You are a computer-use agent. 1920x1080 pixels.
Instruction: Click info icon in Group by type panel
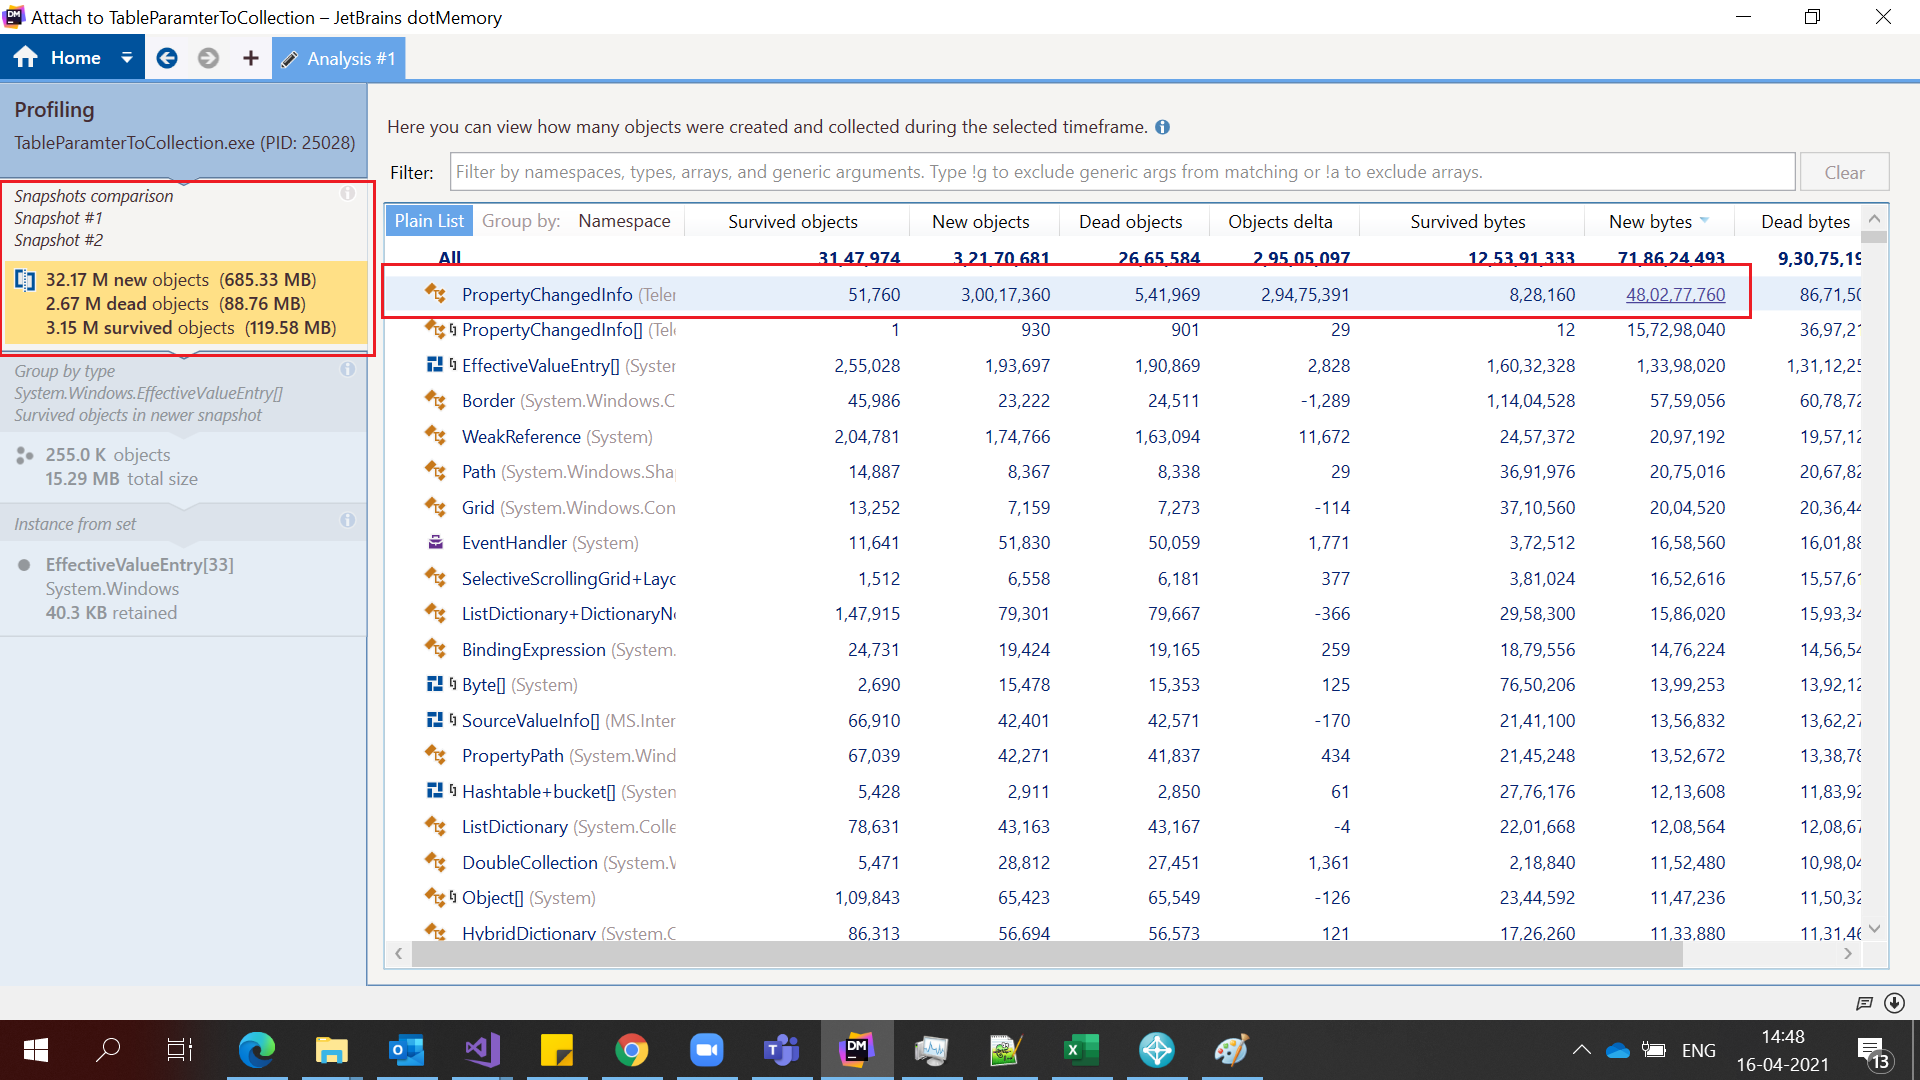(x=347, y=369)
